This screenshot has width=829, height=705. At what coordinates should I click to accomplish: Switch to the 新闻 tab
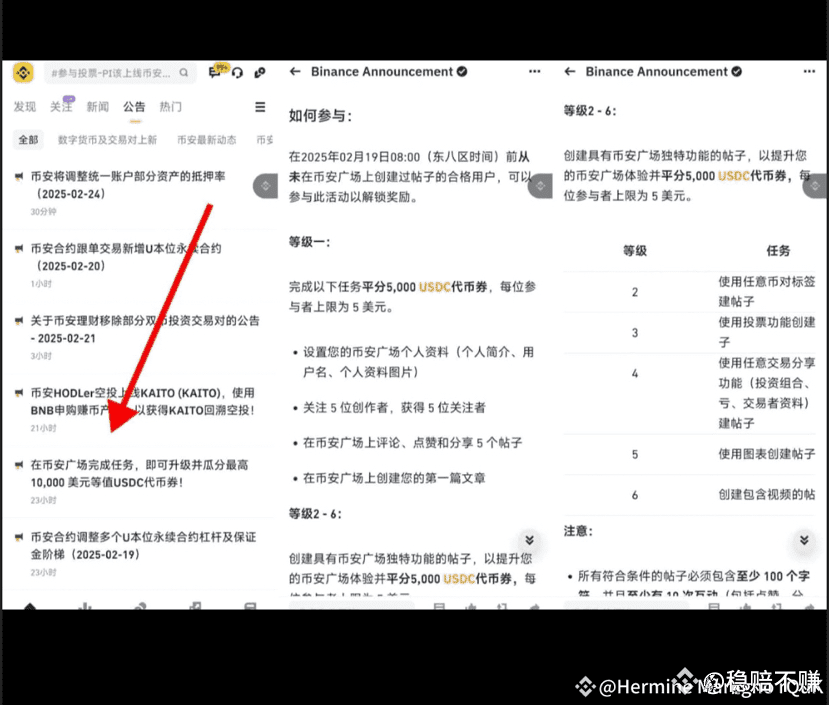pyautogui.click(x=97, y=107)
